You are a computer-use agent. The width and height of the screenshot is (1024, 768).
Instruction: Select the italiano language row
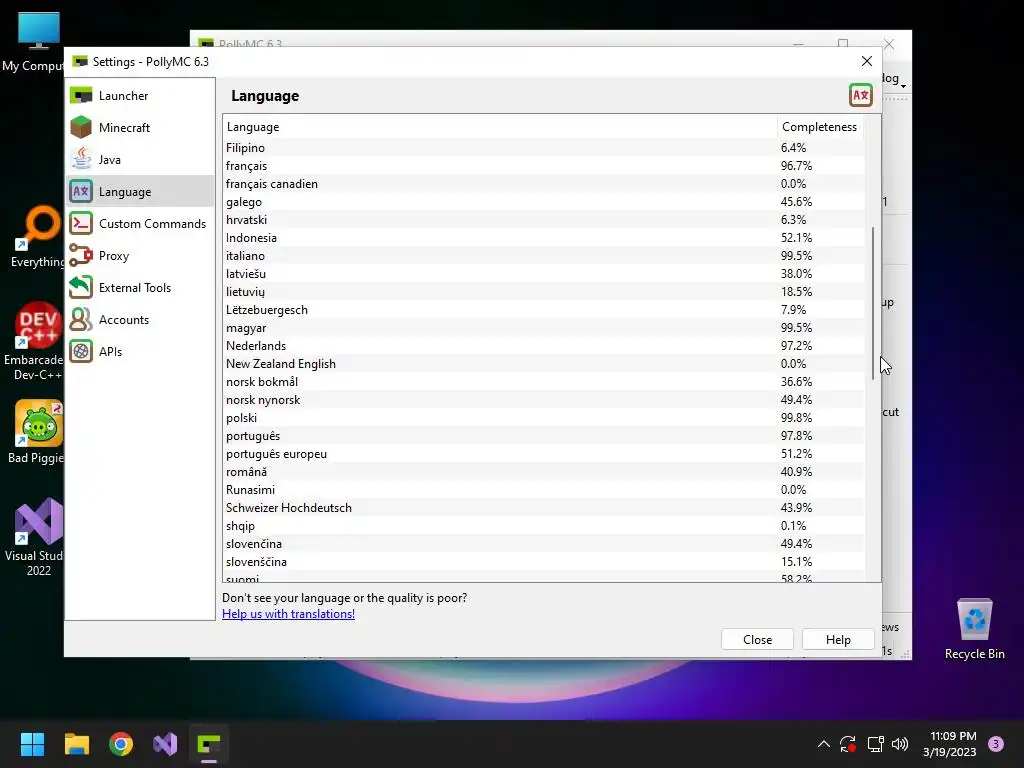pyautogui.click(x=544, y=256)
